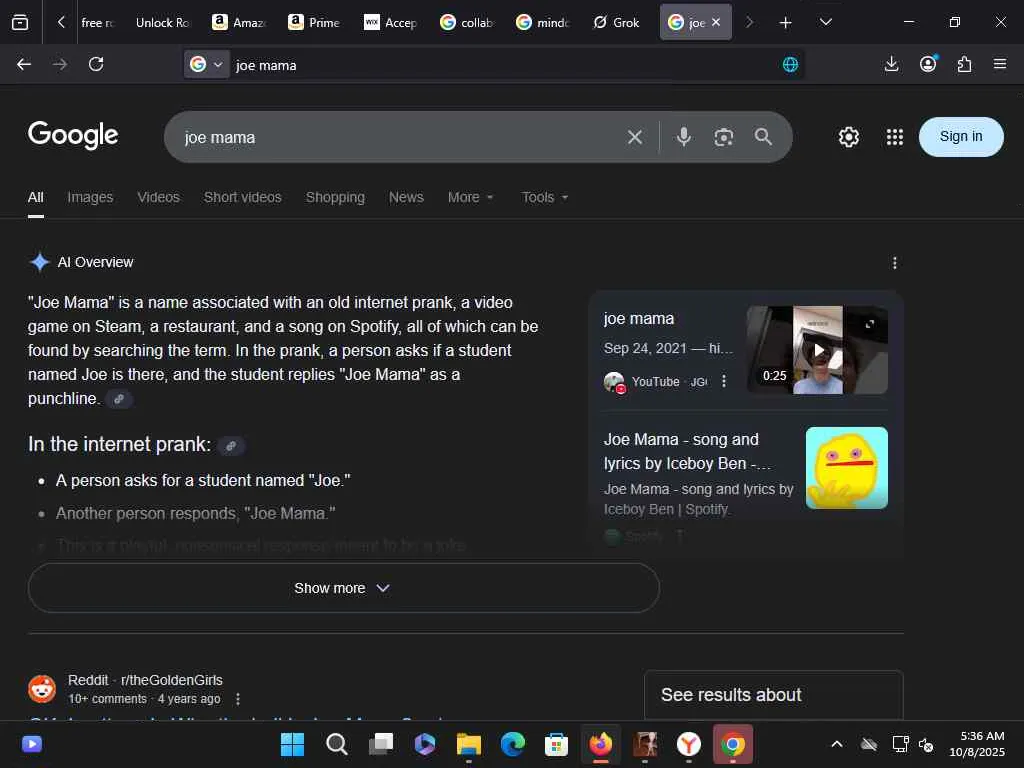The image size is (1024, 768).
Task: Open the tab overview (Firefox View) icon
Action: pos(20,22)
